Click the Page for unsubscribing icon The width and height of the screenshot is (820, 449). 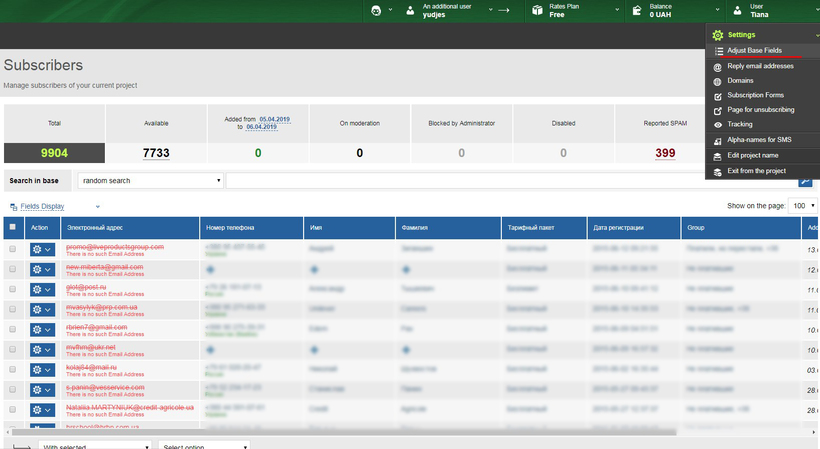coord(718,111)
